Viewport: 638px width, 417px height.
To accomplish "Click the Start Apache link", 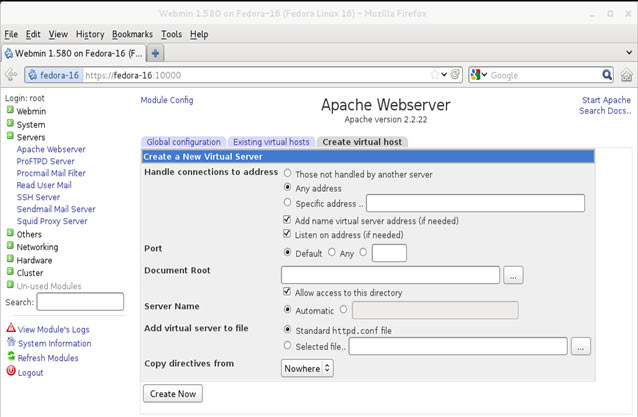I will pyautogui.click(x=606, y=100).
